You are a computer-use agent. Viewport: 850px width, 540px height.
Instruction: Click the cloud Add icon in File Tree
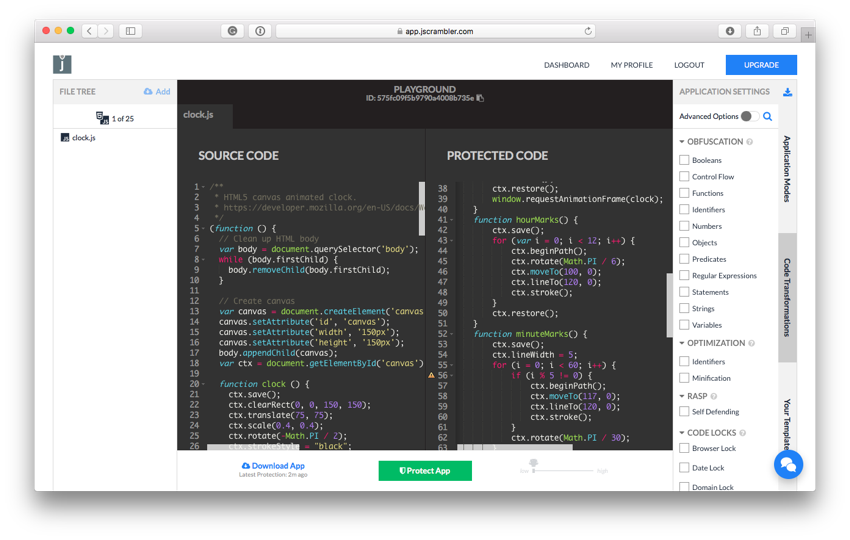tap(148, 92)
